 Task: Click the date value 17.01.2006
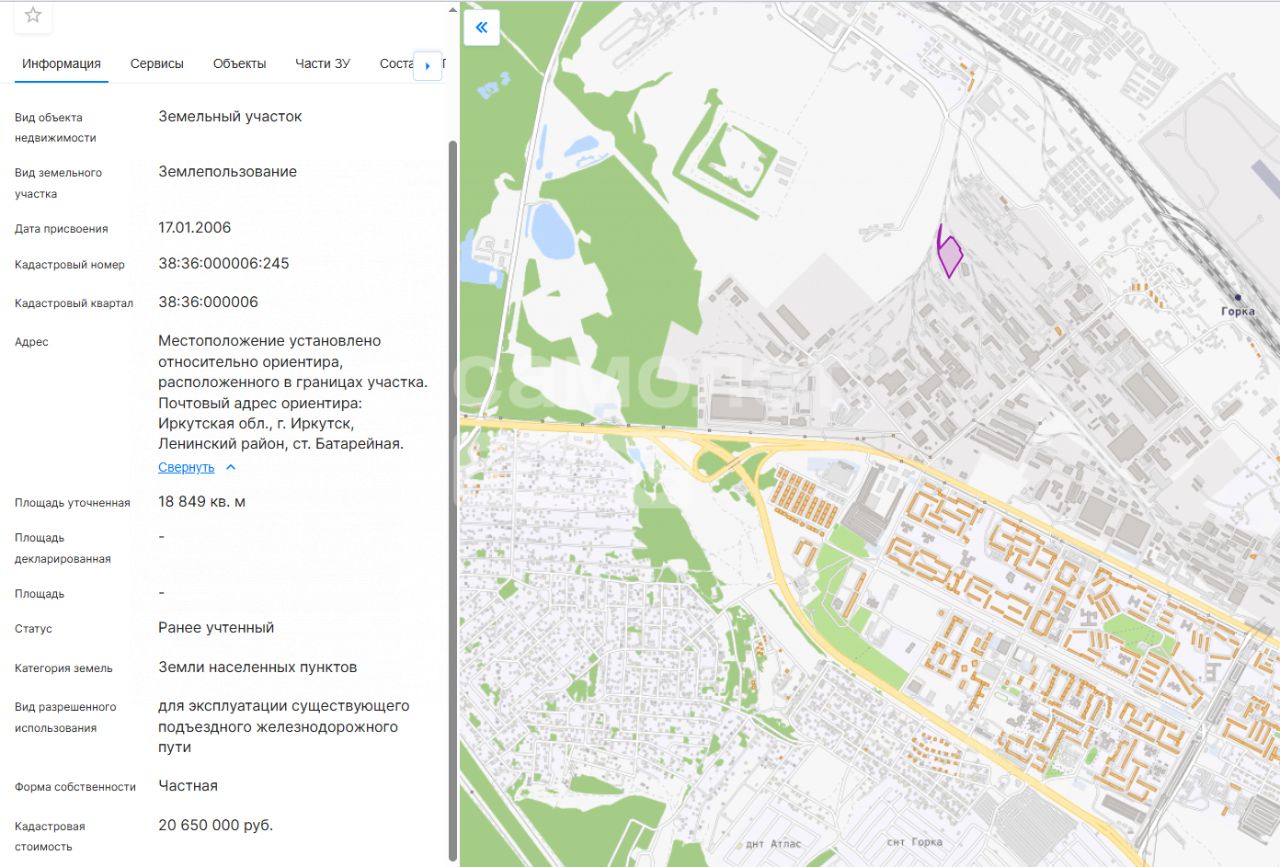pos(195,228)
